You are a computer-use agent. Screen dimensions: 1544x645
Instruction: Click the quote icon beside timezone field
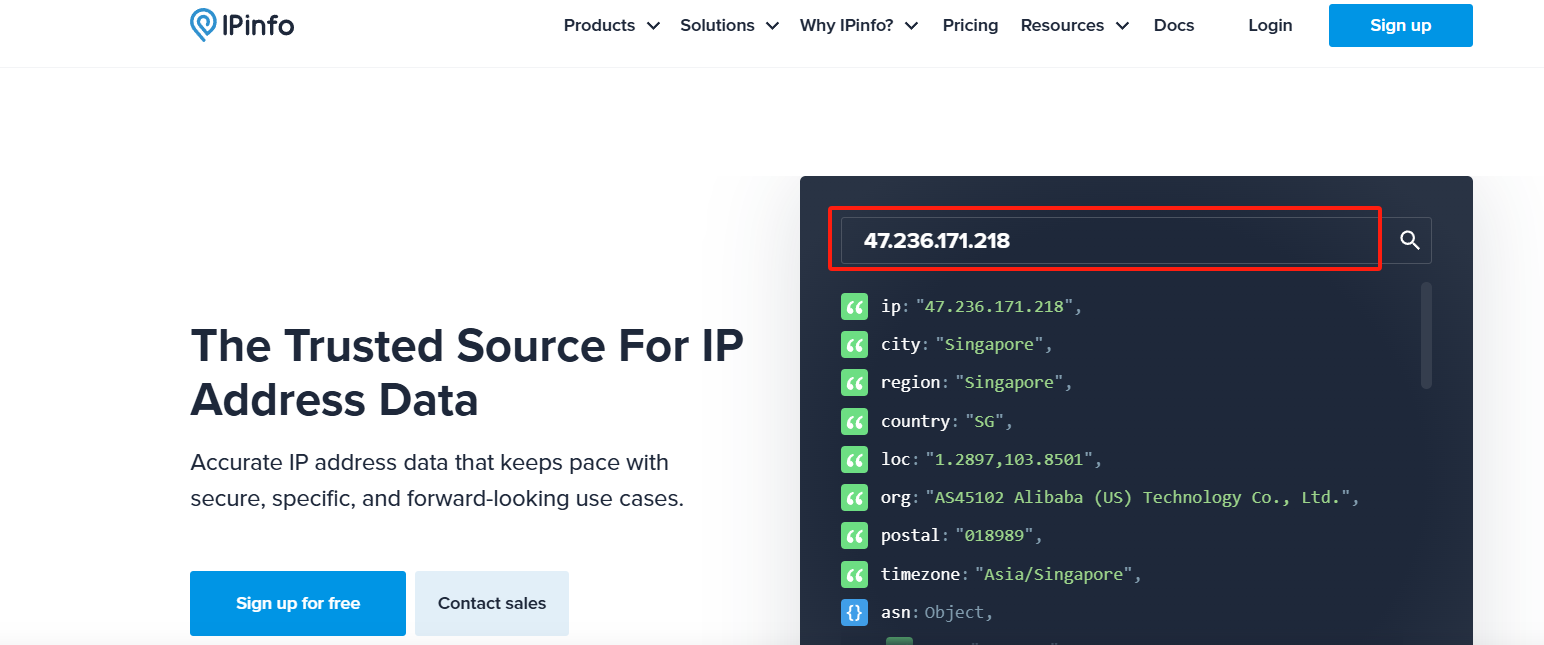(x=854, y=574)
